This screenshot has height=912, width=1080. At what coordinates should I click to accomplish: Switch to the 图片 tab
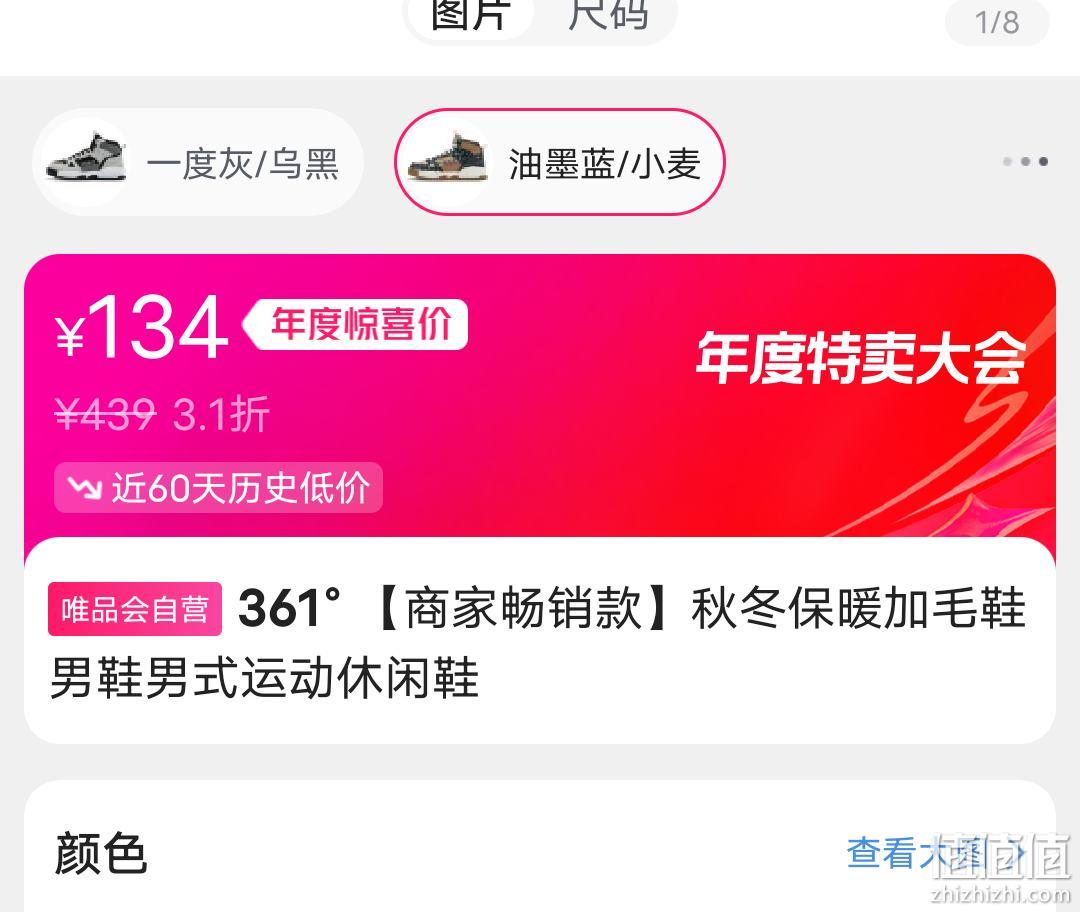pos(471,15)
